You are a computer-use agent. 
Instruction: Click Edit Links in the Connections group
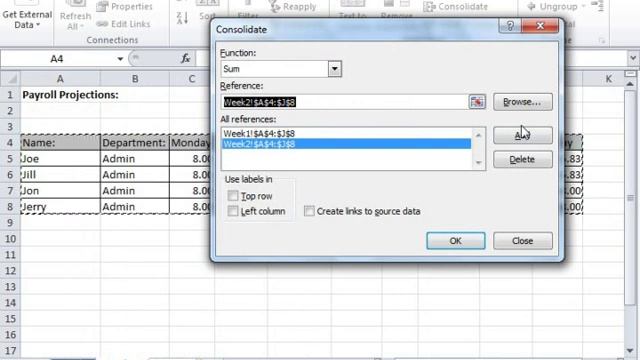pos(124,24)
